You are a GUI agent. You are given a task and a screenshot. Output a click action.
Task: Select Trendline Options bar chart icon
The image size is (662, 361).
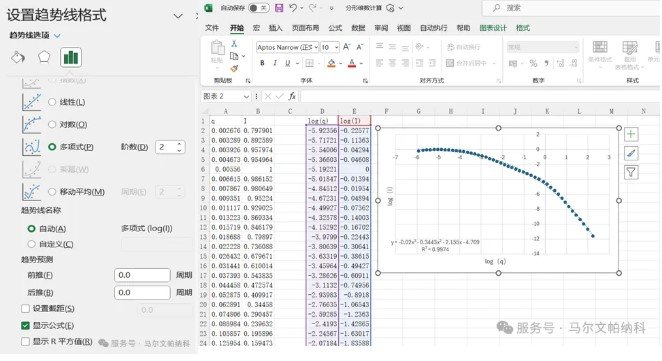pos(71,57)
